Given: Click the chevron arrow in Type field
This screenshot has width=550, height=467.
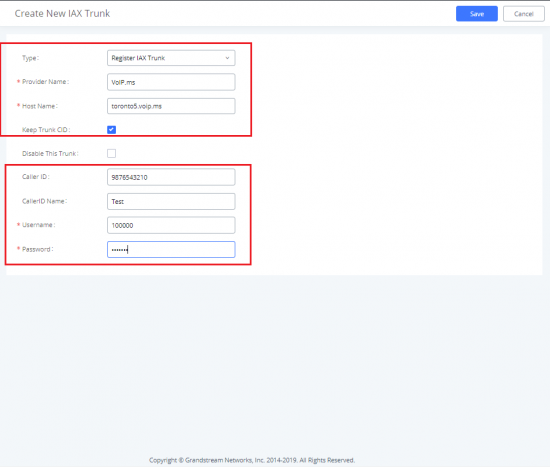Looking at the screenshot, I should point(227,58).
